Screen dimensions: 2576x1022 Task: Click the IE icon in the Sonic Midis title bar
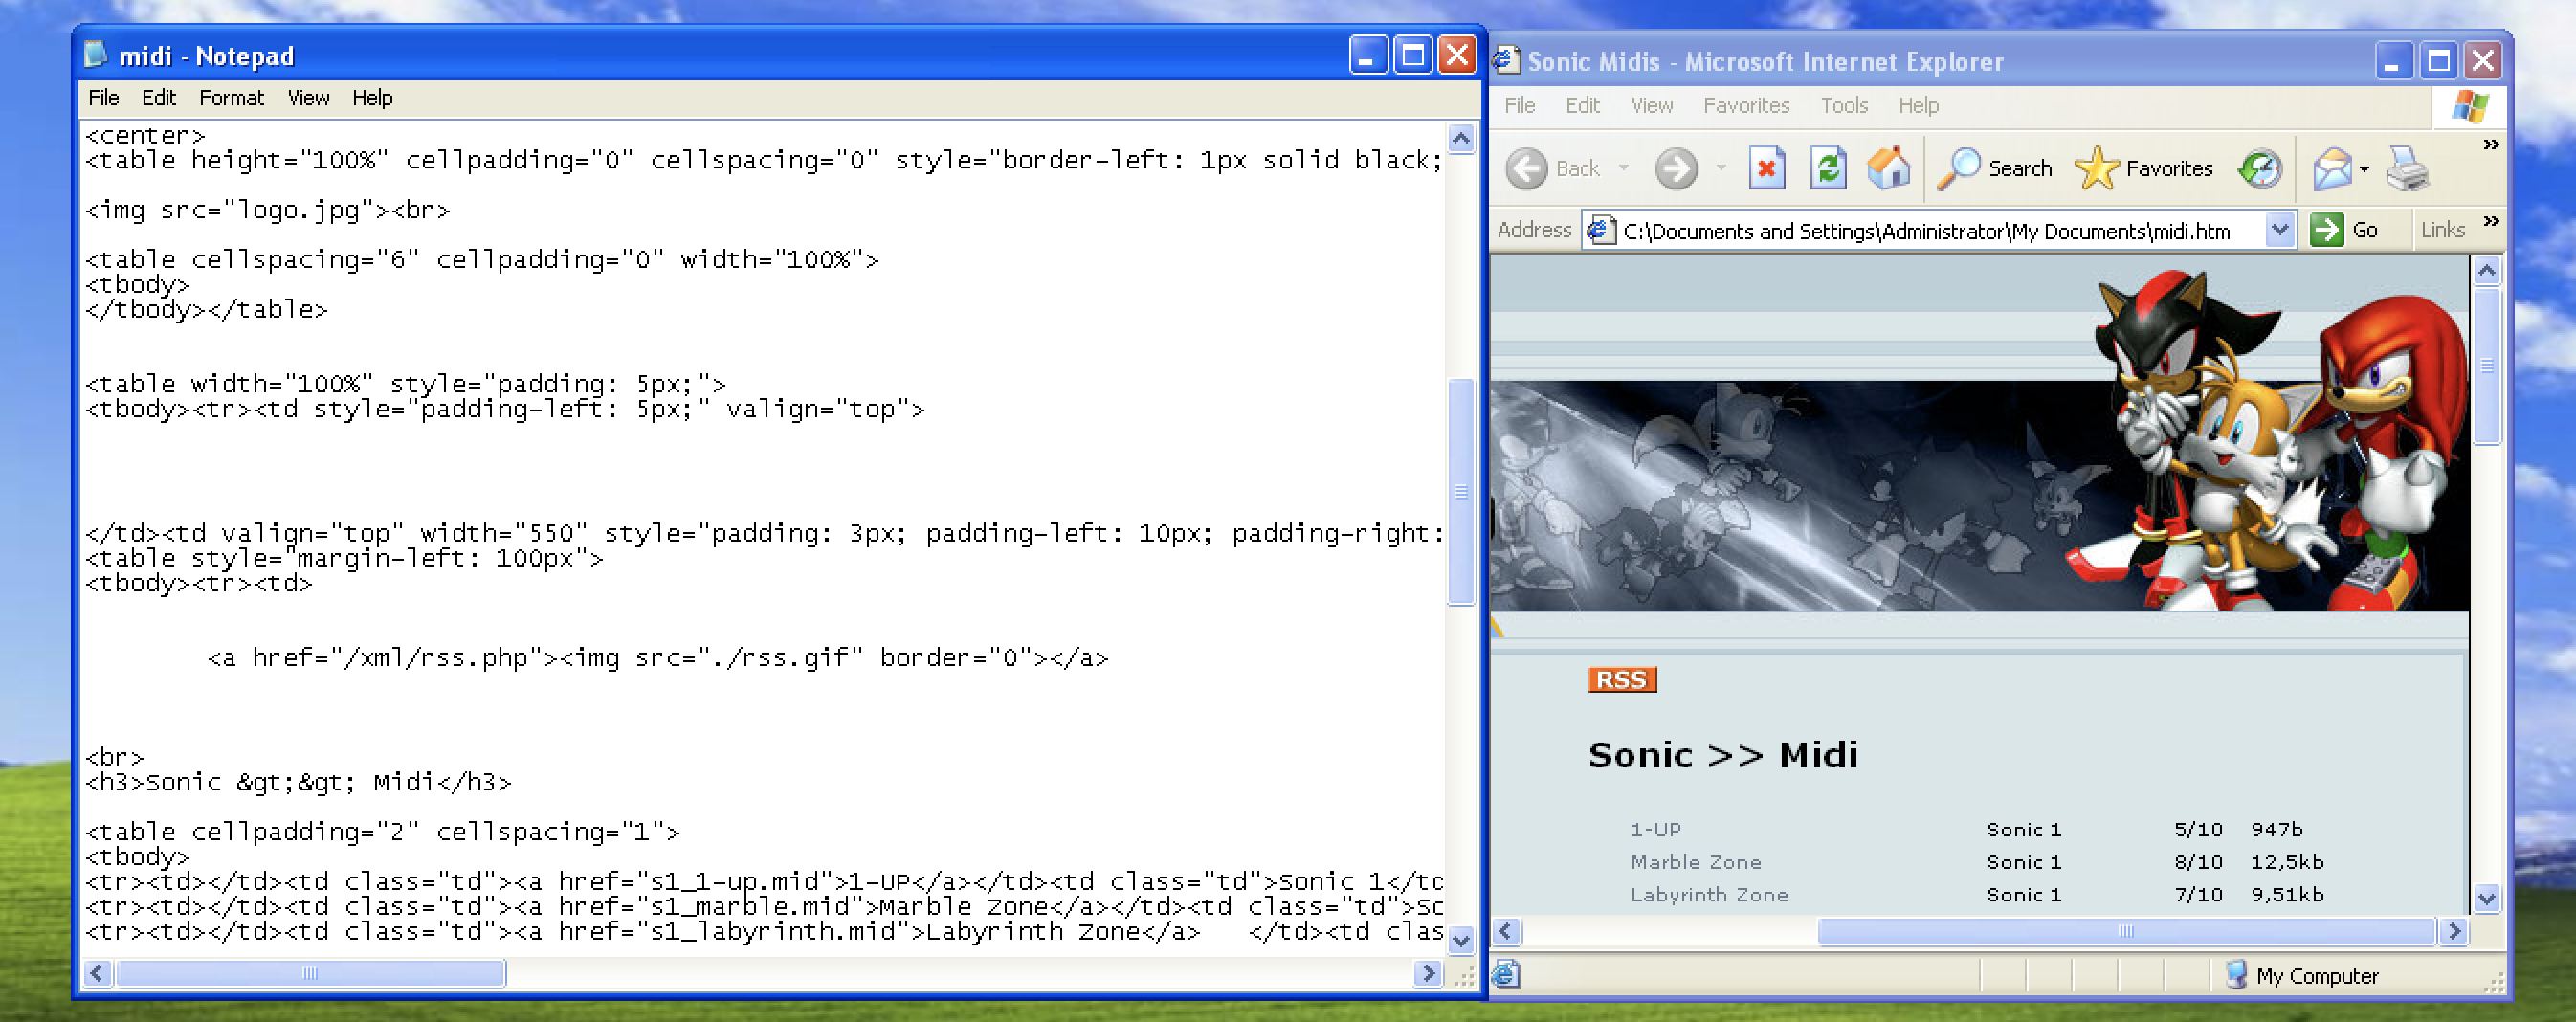pyautogui.click(x=1506, y=61)
